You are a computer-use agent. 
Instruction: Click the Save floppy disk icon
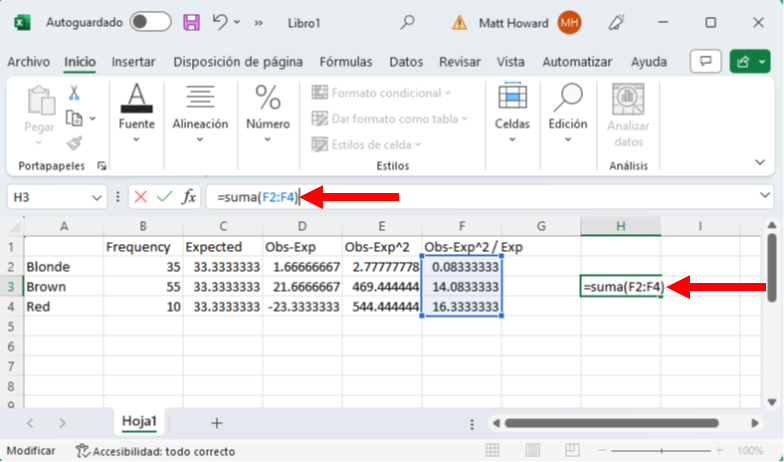(x=193, y=21)
